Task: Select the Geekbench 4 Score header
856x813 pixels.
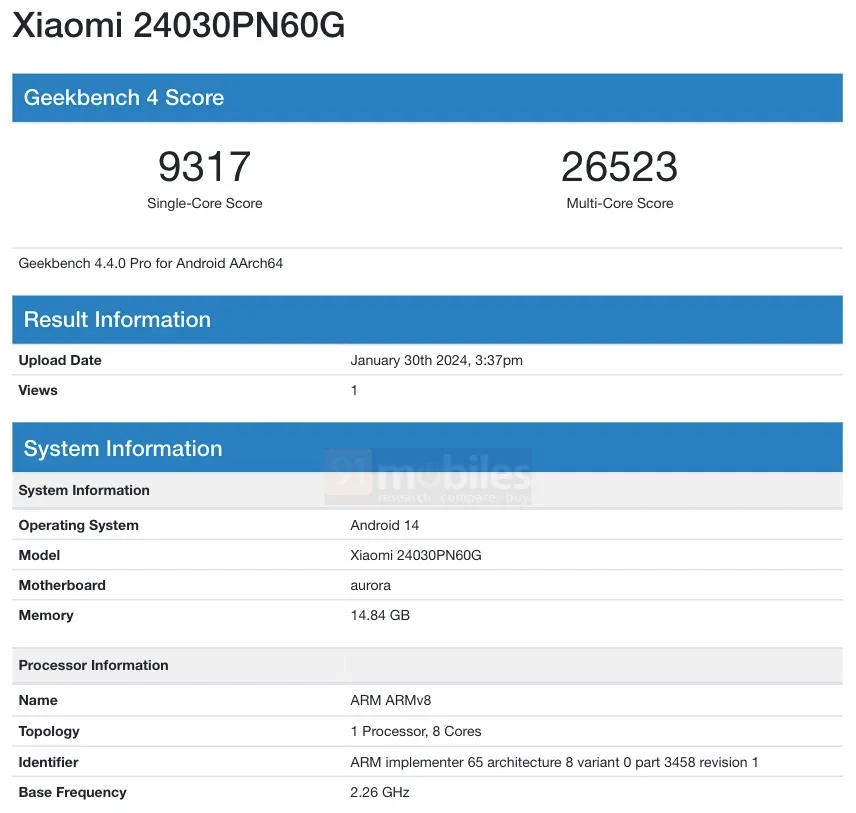Action: pyautogui.click(x=124, y=98)
